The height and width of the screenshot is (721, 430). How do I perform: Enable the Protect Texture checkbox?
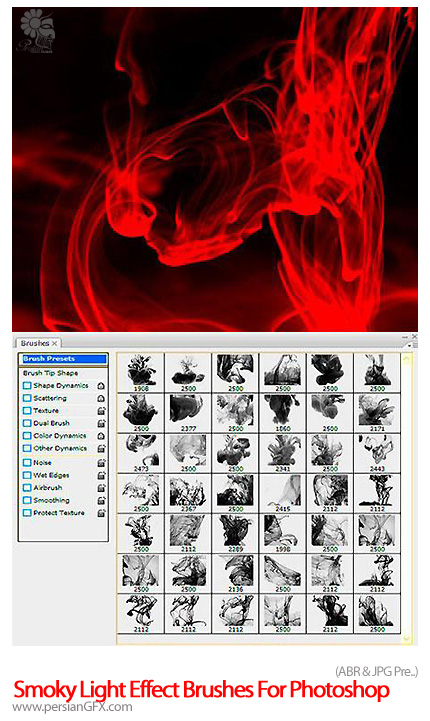point(27,512)
